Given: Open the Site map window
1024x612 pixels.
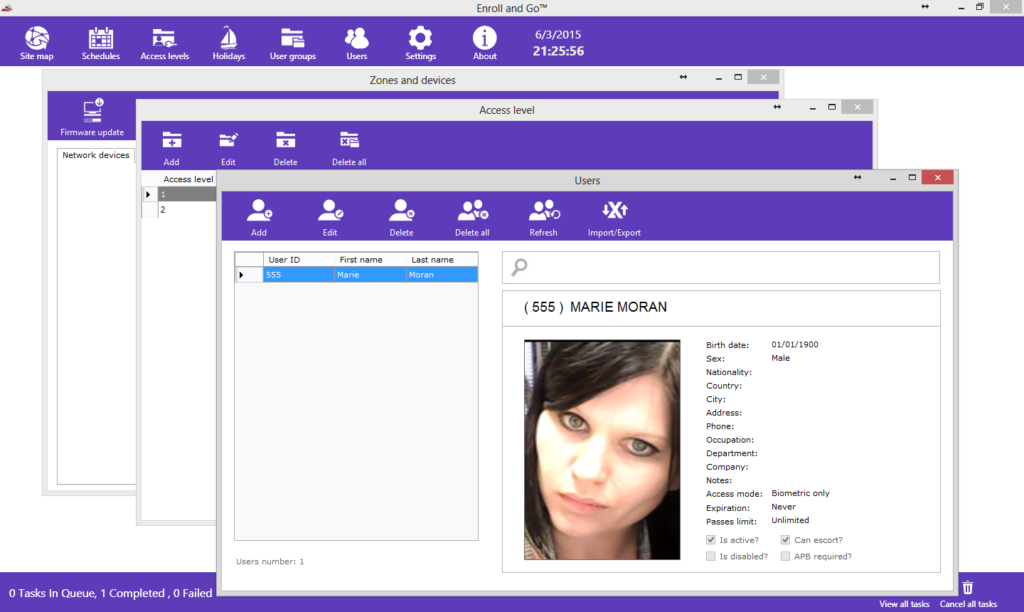Looking at the screenshot, I should point(36,41).
